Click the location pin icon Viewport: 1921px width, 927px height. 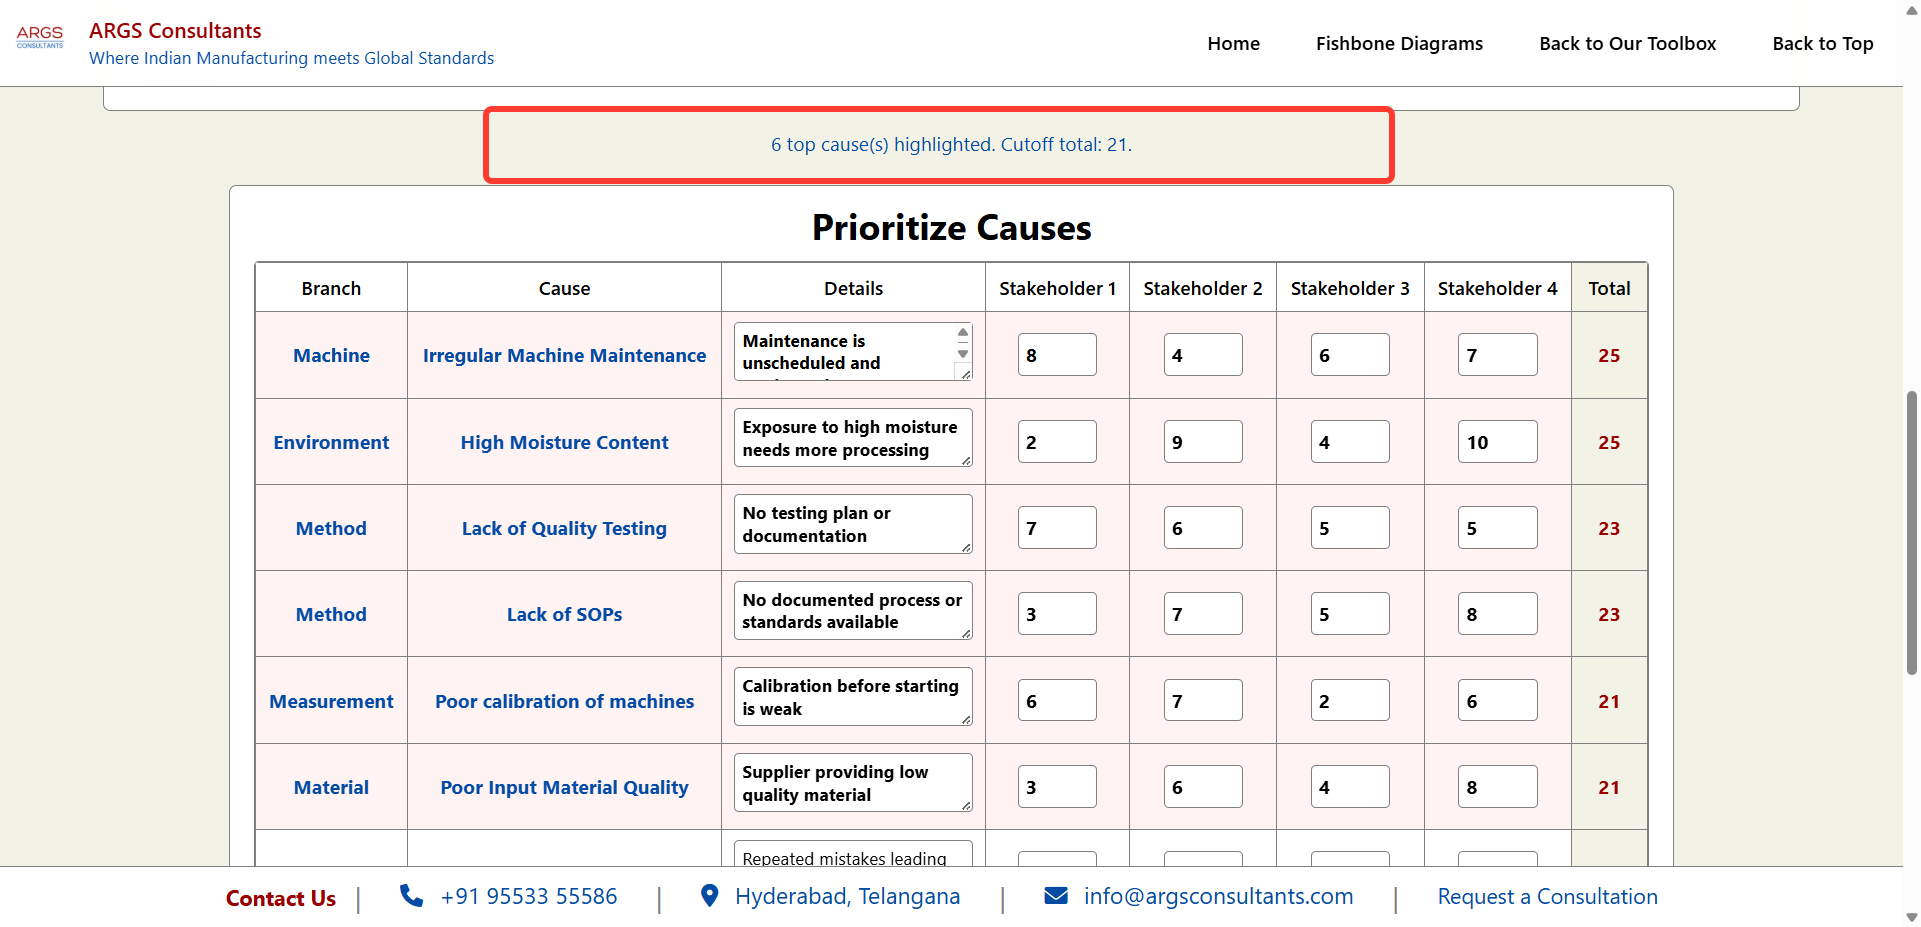tap(709, 895)
